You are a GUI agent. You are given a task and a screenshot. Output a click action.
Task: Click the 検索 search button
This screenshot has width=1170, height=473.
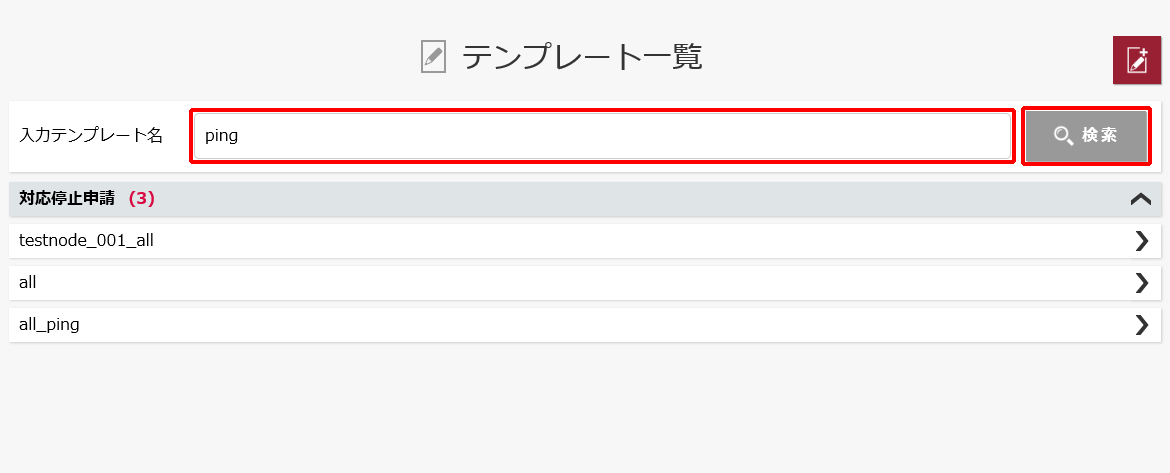point(1086,136)
